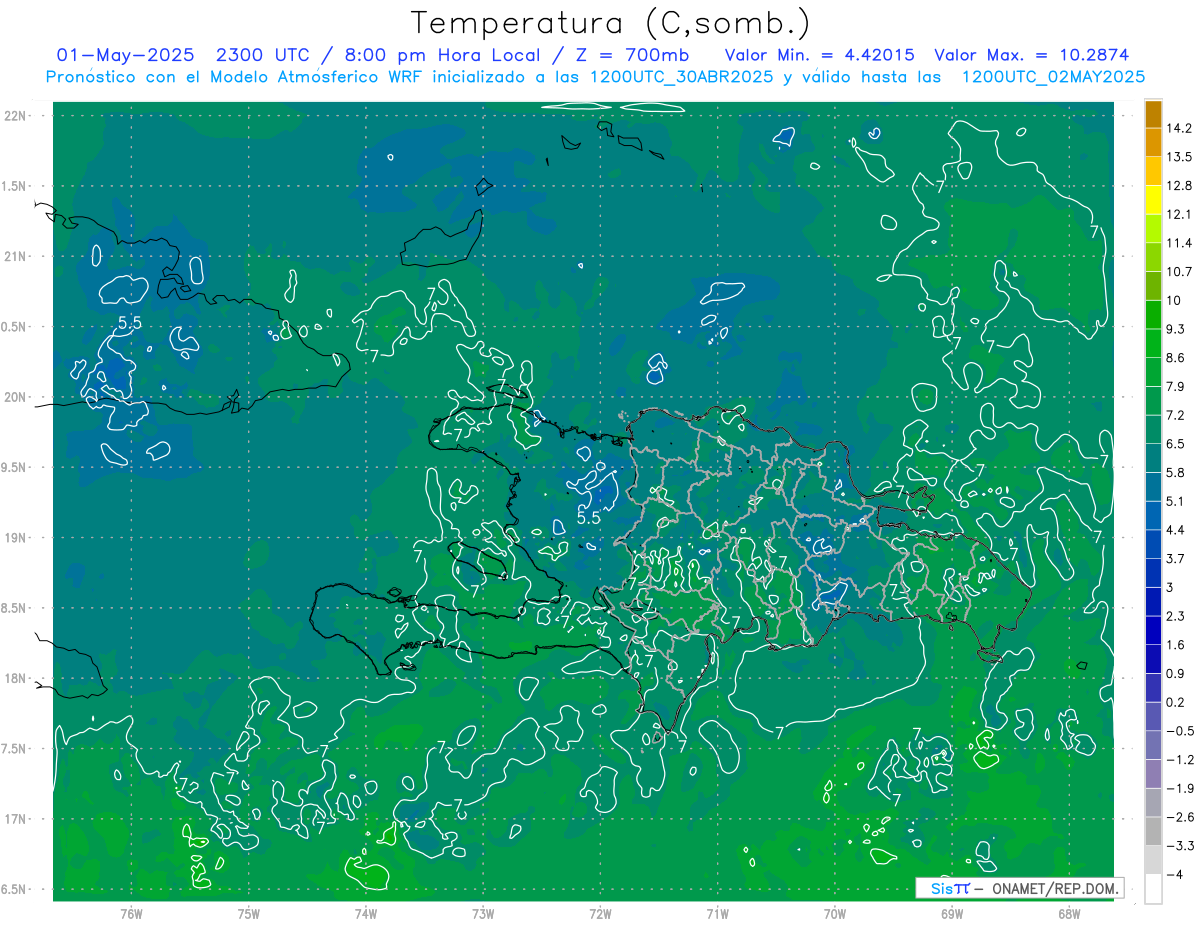Click the "-3.3" colorbar value
Screen dimensions: 1200x927
pyautogui.click(x=1179, y=846)
